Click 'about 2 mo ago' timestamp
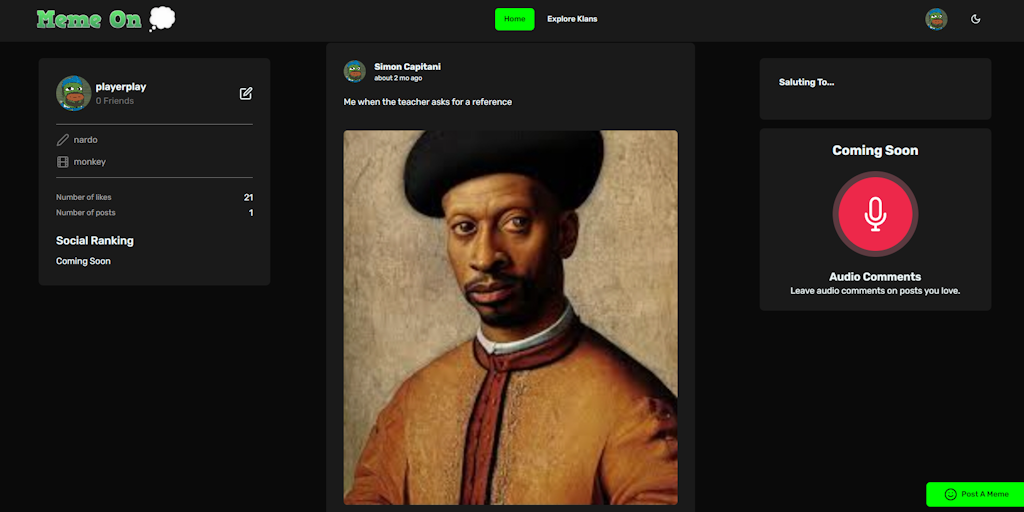1024x512 pixels. click(x=398, y=78)
